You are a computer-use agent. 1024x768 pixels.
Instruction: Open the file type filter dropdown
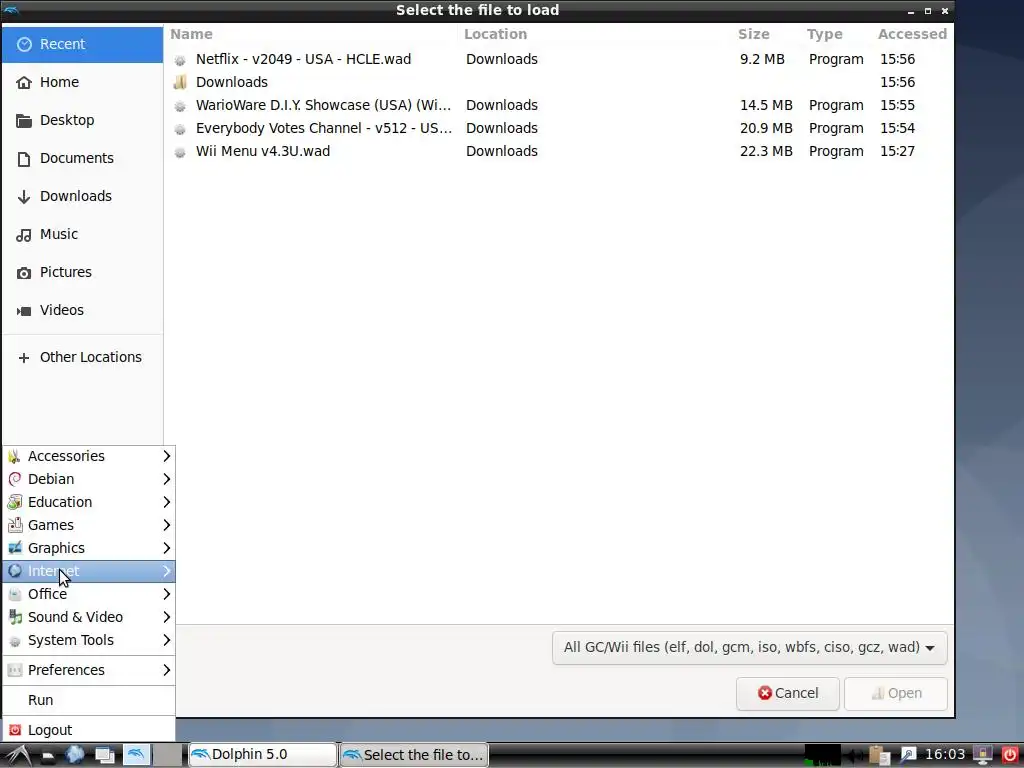pos(749,647)
